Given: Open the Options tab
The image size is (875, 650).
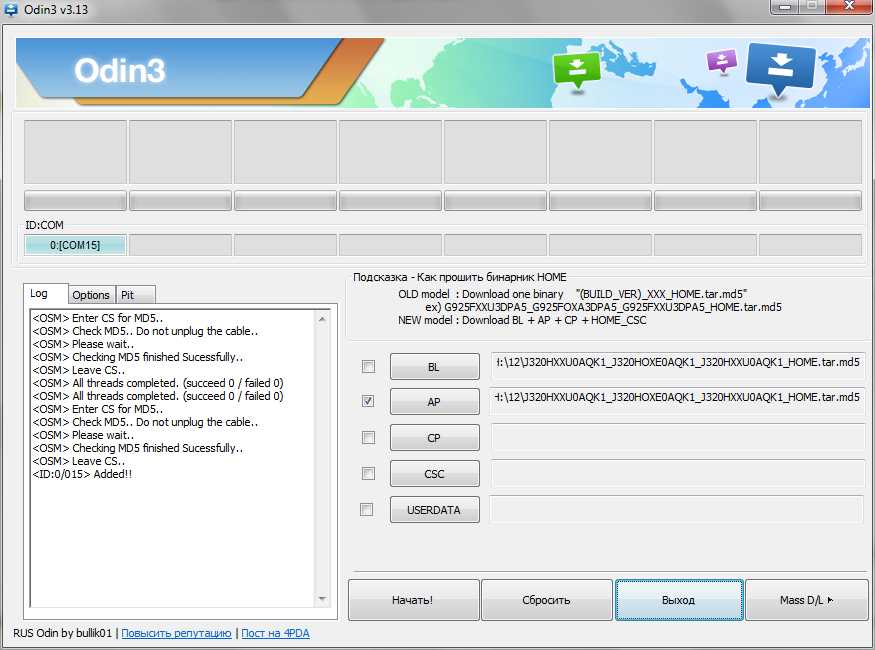Looking at the screenshot, I should click(x=92, y=295).
